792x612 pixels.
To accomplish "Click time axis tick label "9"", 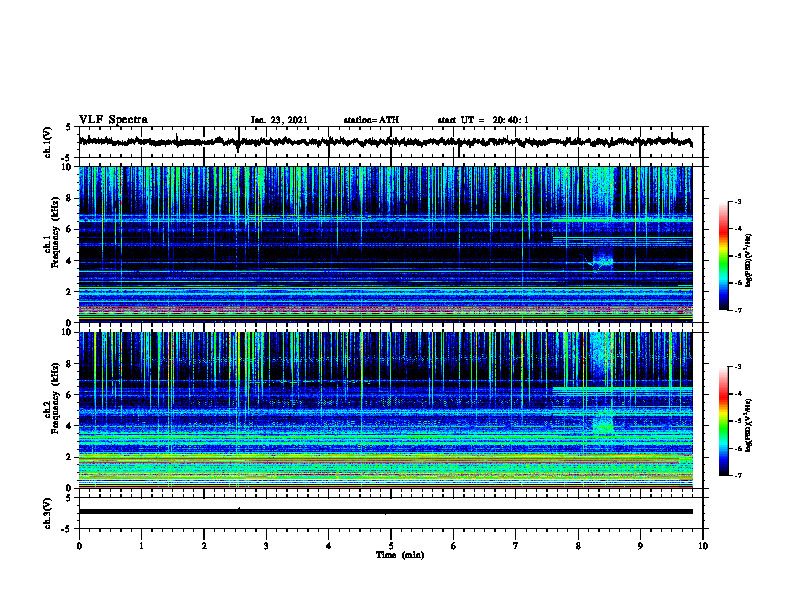I will [640, 546].
